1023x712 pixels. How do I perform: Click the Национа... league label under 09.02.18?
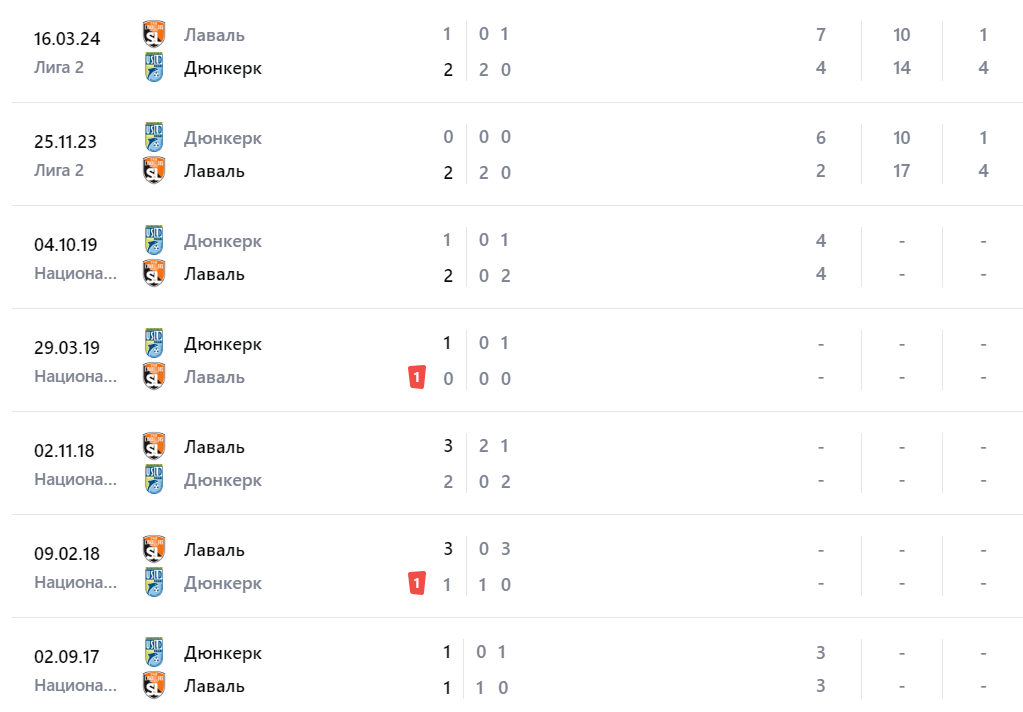[75, 582]
